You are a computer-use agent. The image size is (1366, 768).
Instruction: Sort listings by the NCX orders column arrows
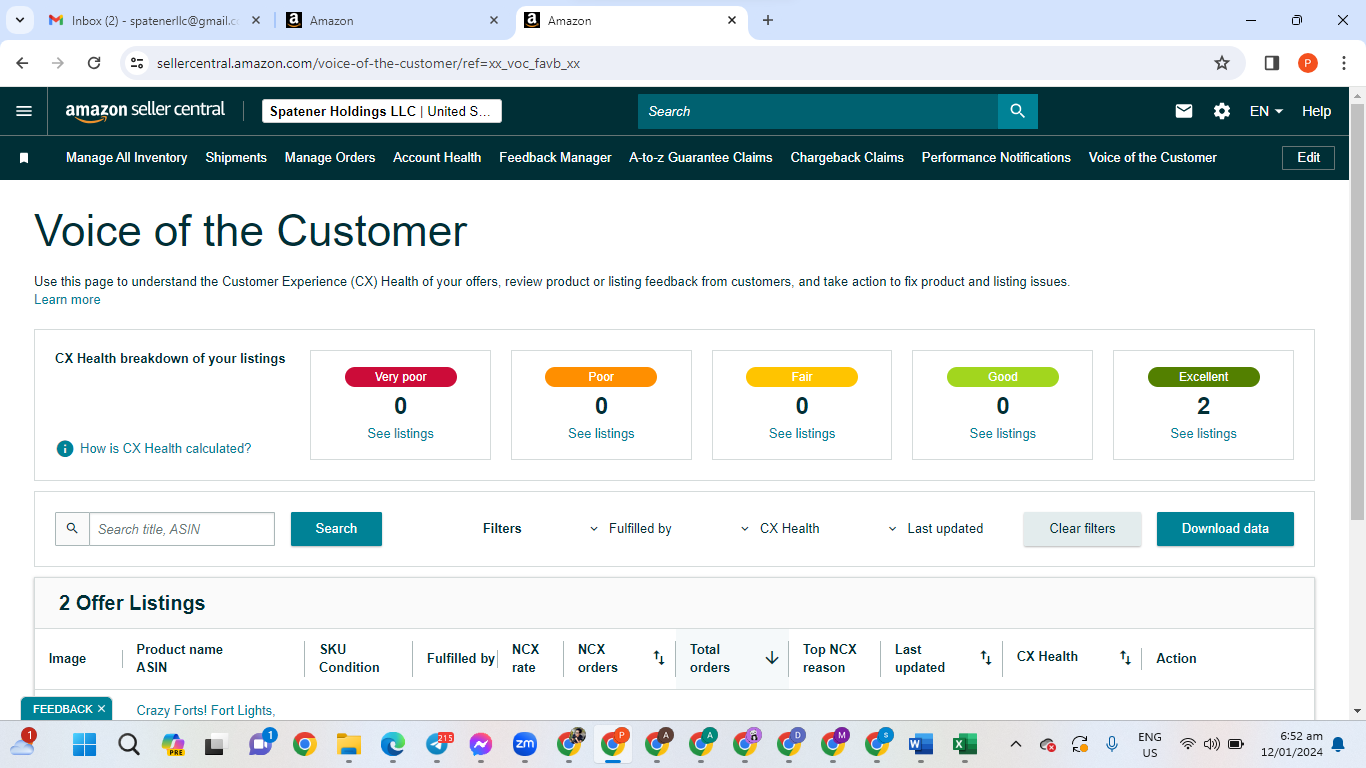[x=659, y=658]
